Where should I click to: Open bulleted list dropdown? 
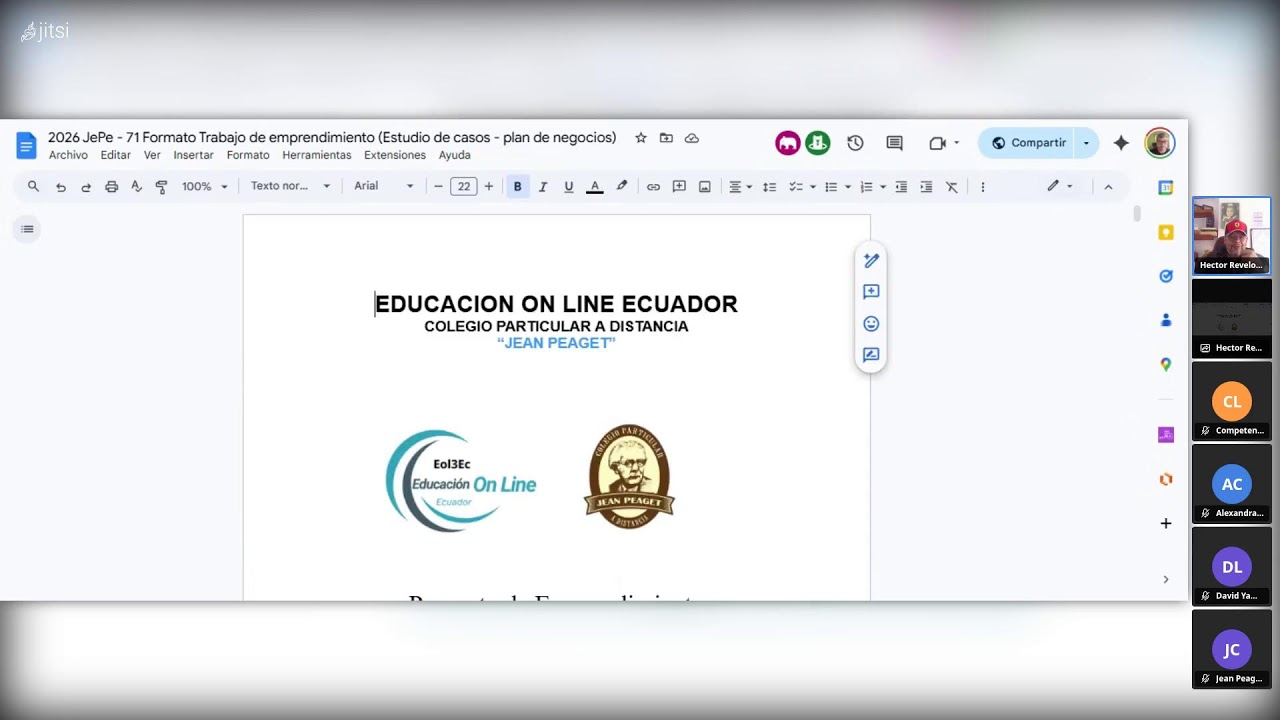[836, 186]
